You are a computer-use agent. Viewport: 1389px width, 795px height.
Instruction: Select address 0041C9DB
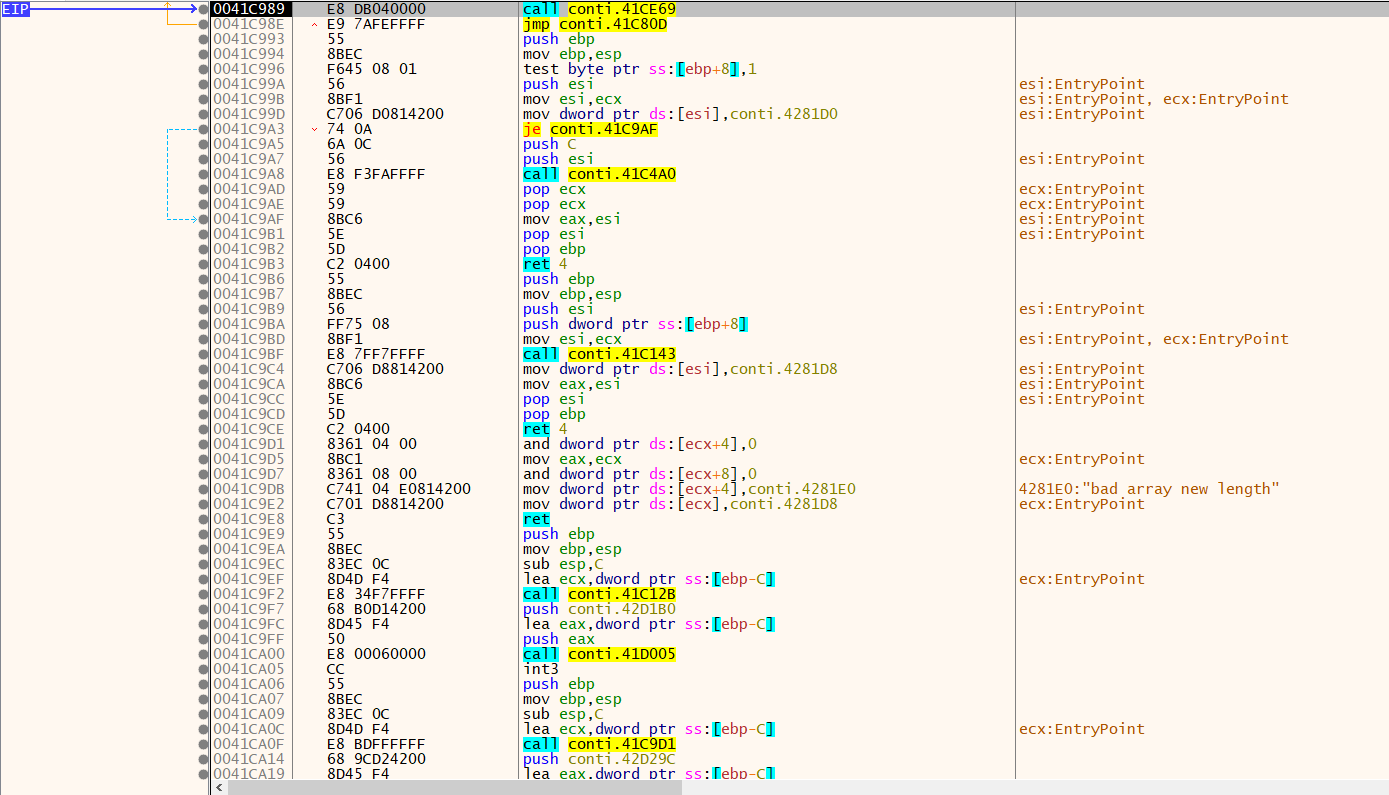pos(248,489)
